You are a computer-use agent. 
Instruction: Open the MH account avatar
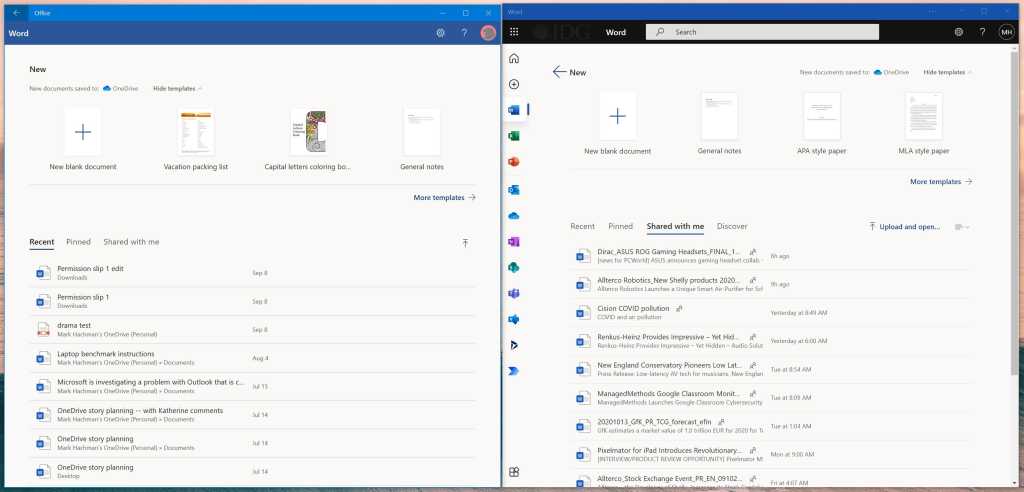1006,31
